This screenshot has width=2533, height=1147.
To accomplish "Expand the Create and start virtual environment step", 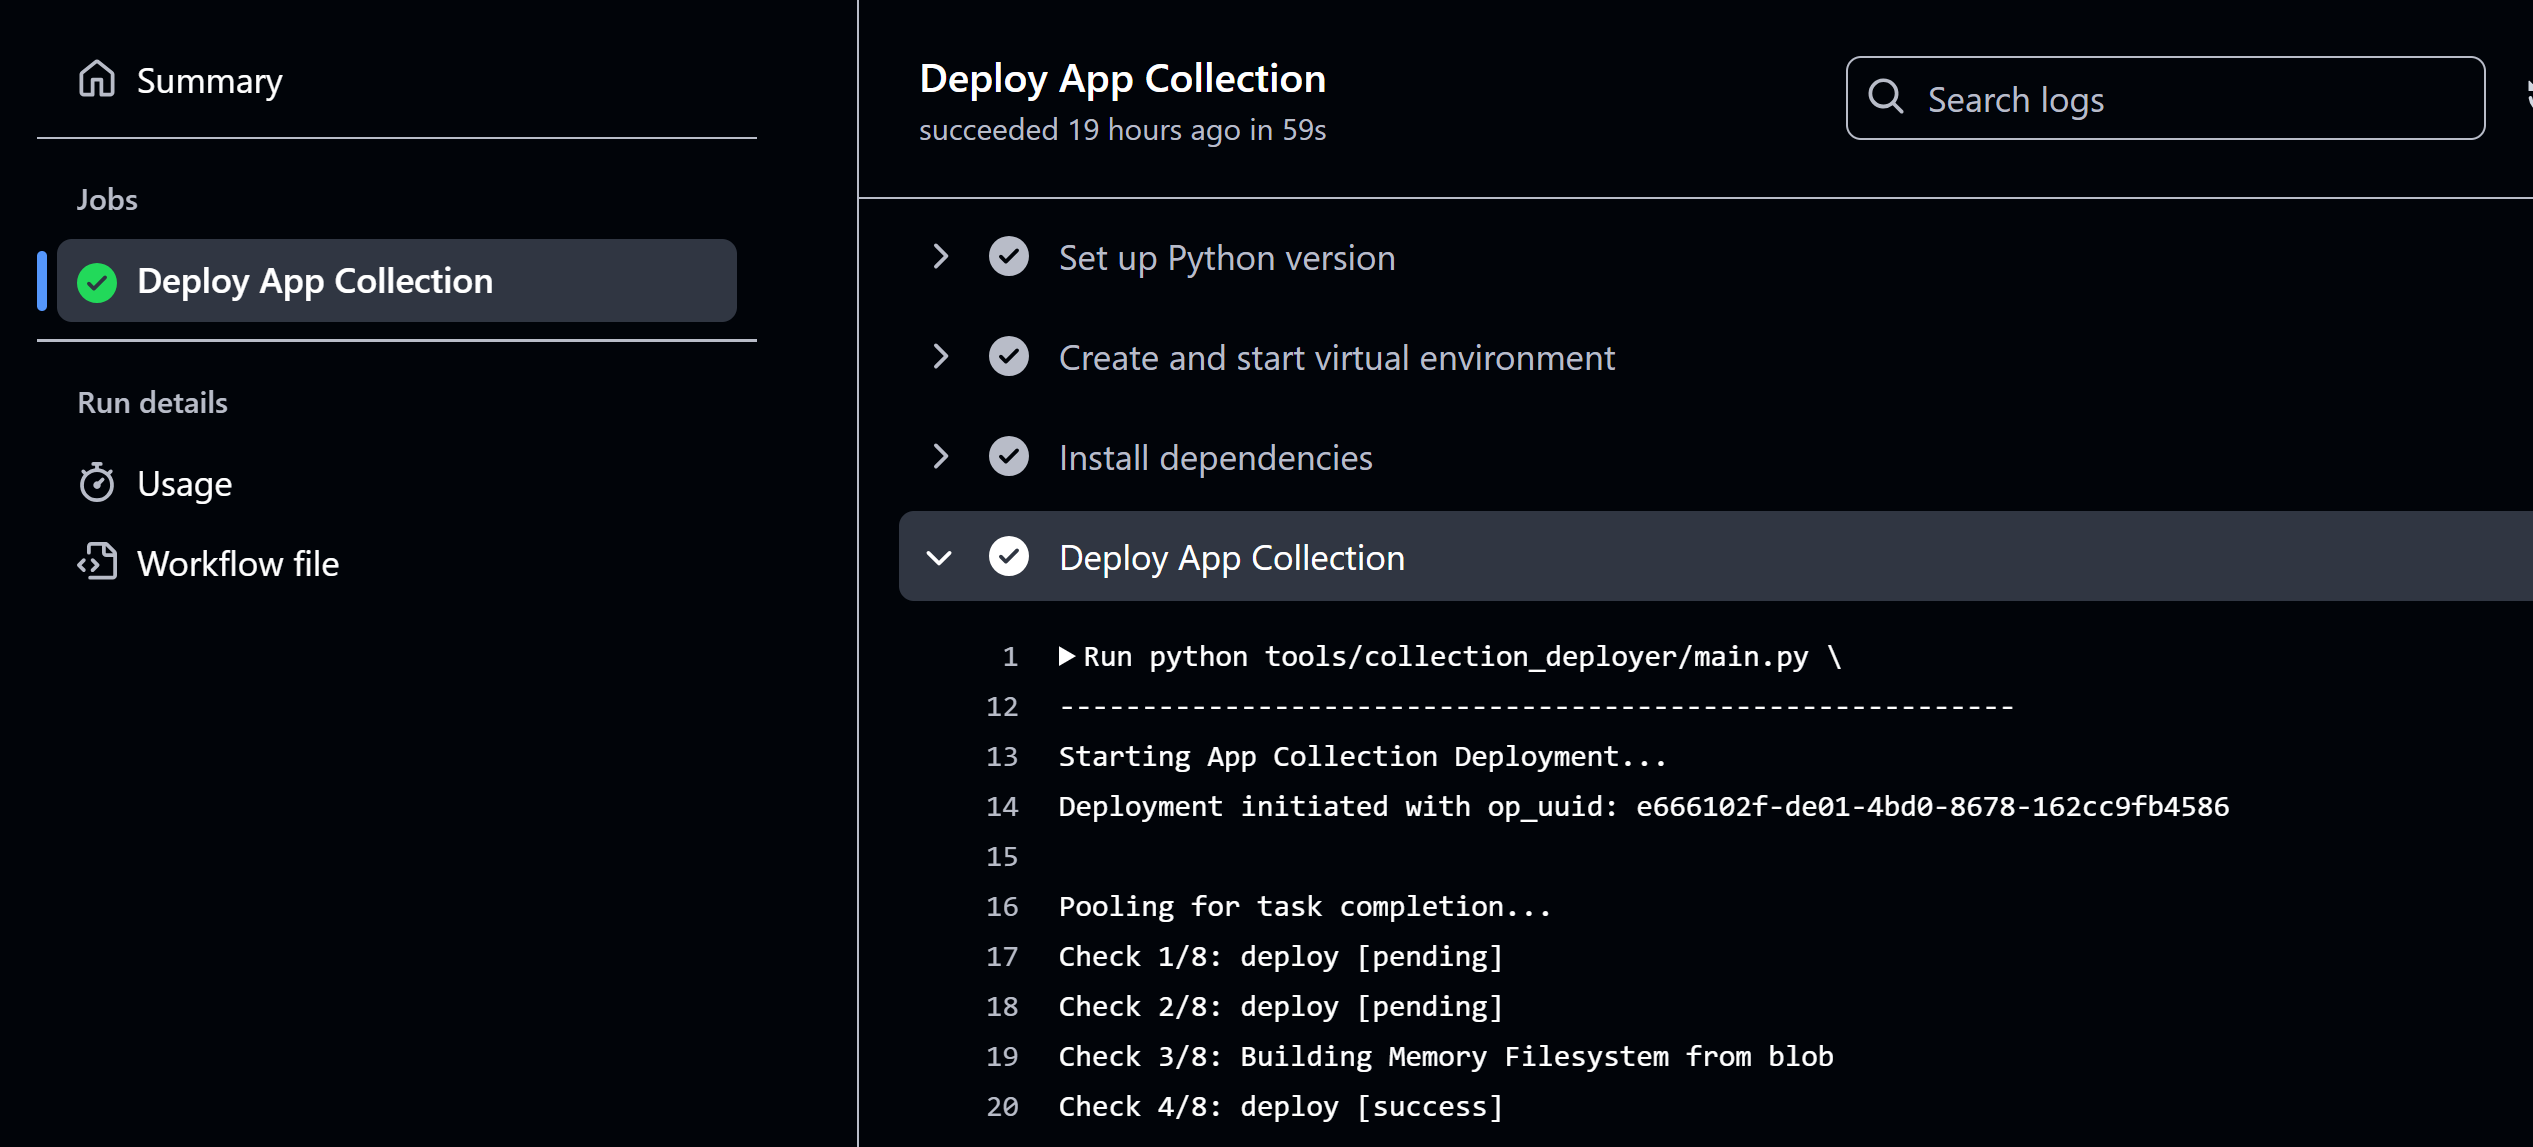I will tap(940, 357).
